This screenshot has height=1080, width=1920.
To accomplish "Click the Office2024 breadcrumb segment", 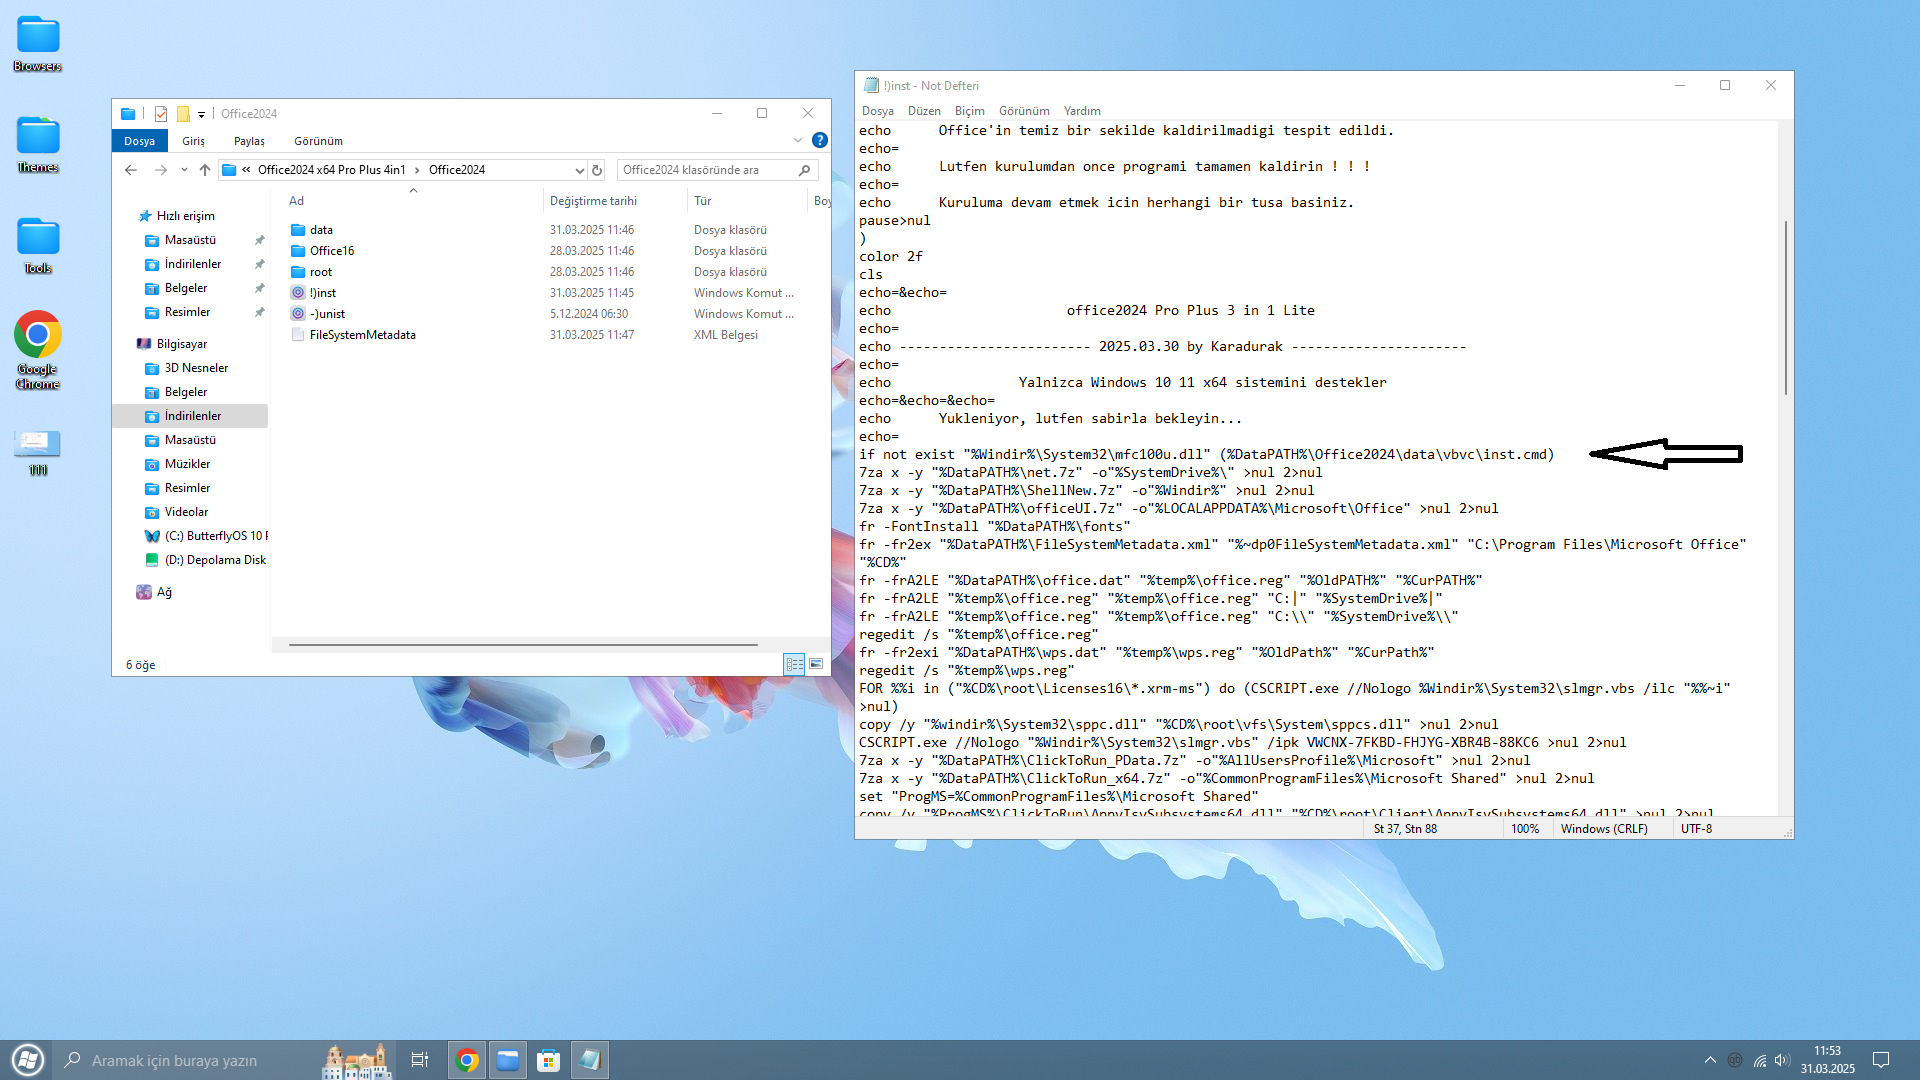I will [457, 170].
